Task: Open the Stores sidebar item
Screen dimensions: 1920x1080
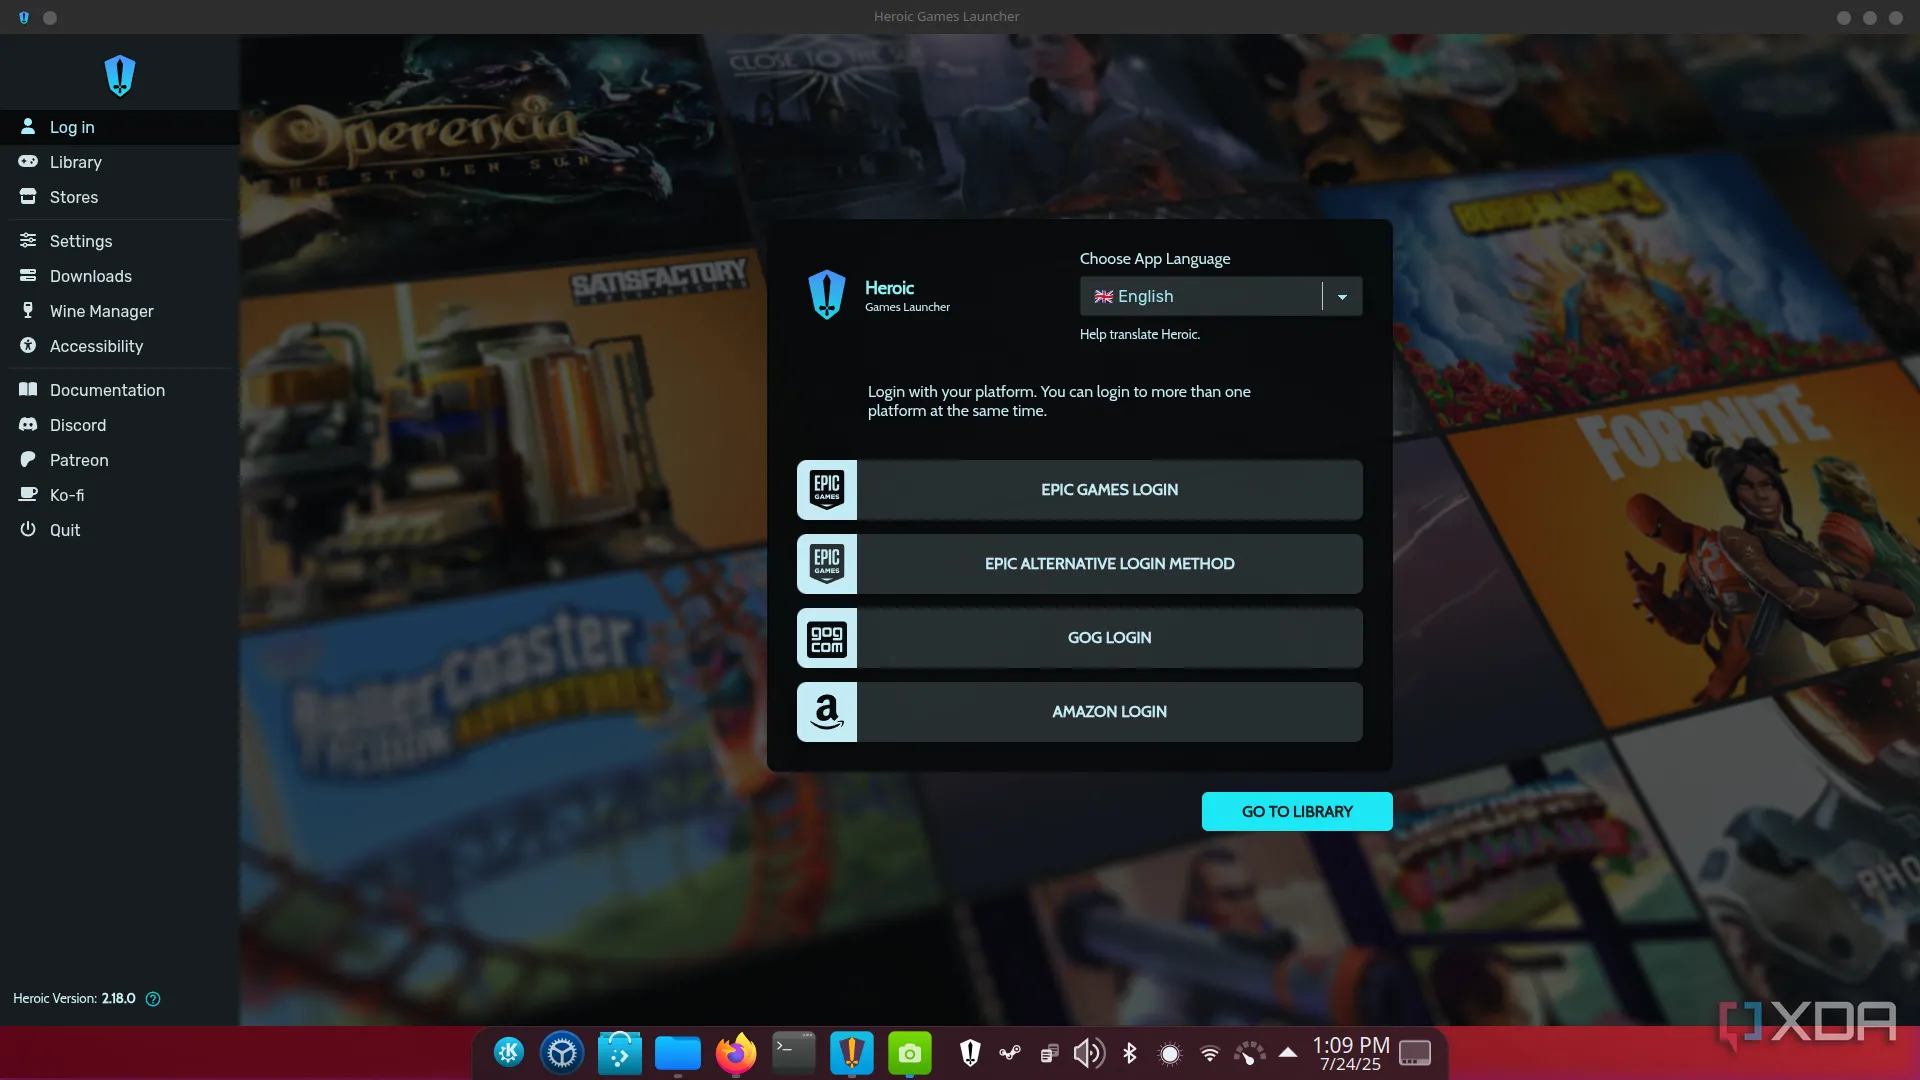Action: pos(119,197)
